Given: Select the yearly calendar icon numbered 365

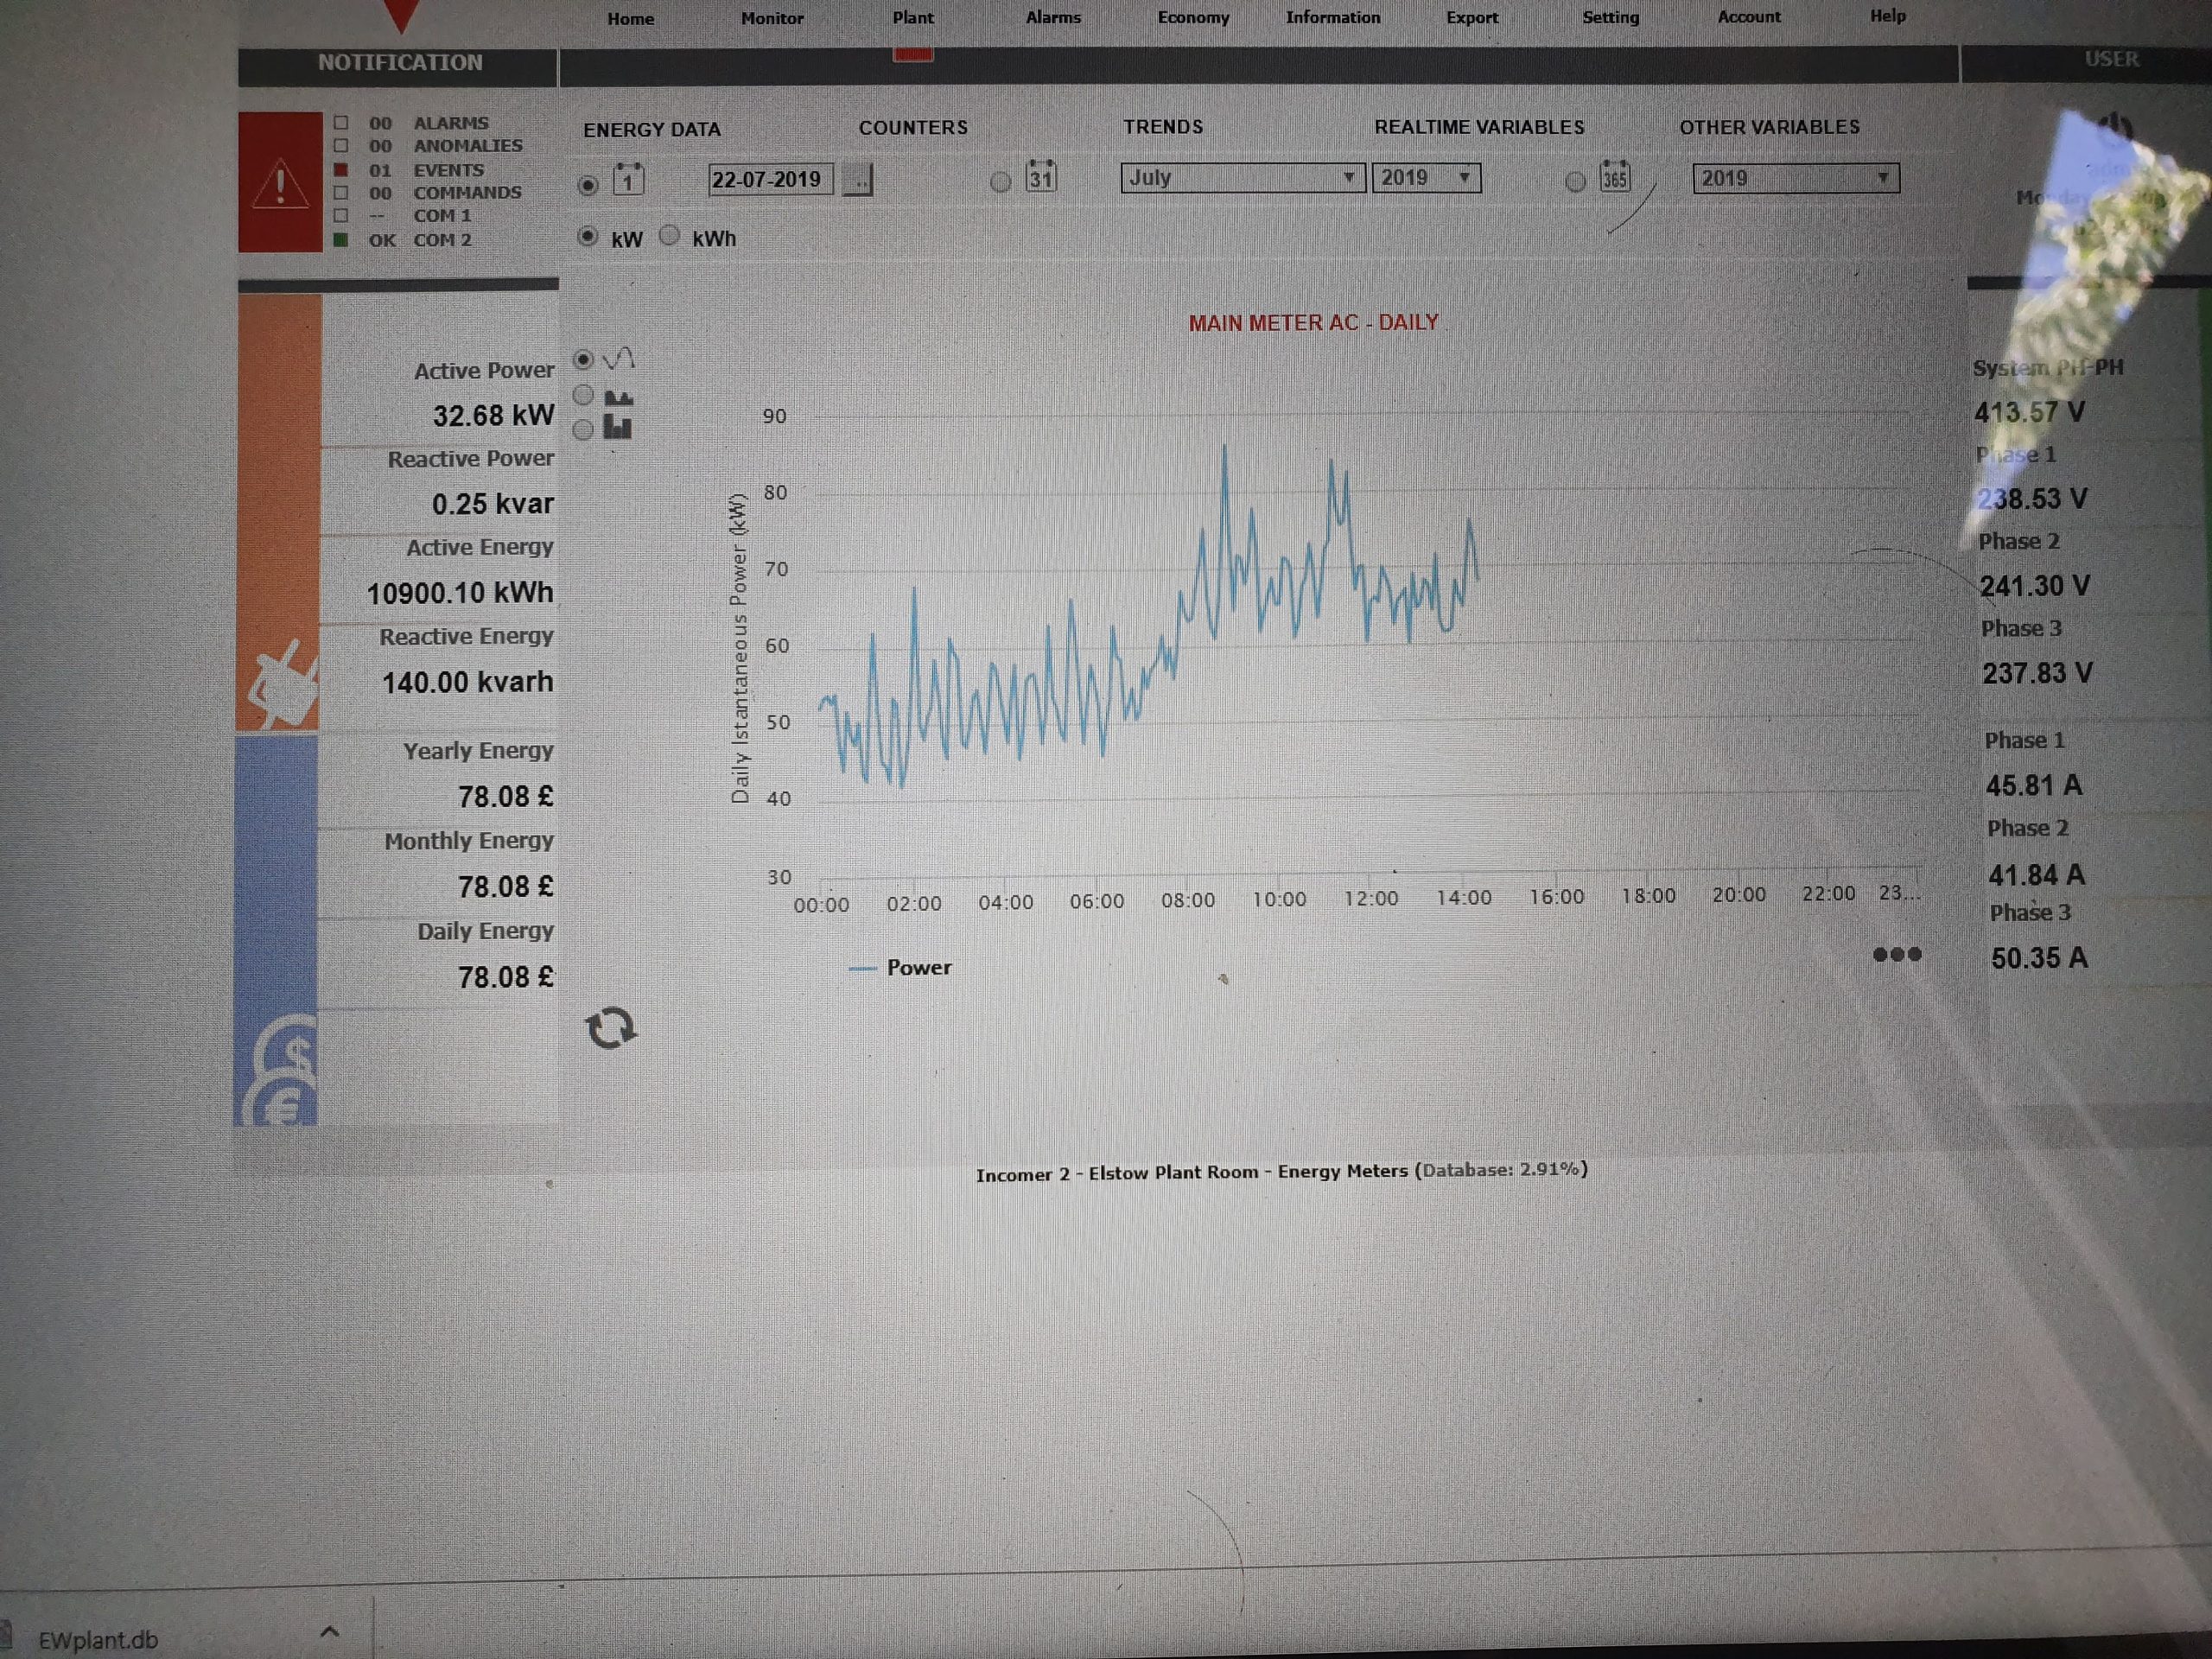Looking at the screenshot, I should tap(1615, 176).
